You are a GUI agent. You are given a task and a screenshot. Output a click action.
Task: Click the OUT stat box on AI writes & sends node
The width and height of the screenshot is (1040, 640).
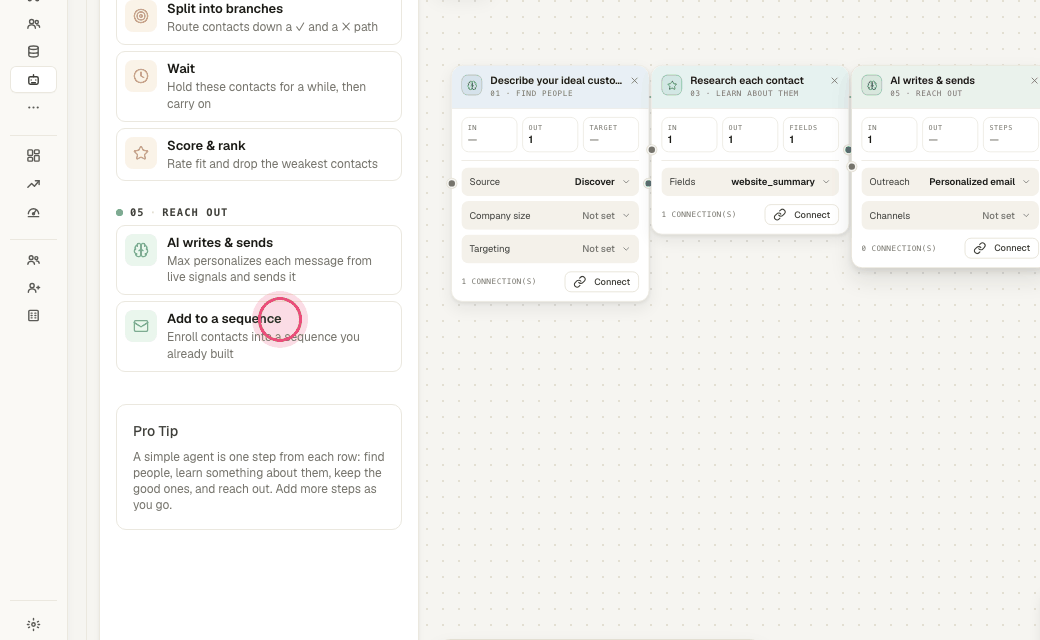[x=950, y=135]
